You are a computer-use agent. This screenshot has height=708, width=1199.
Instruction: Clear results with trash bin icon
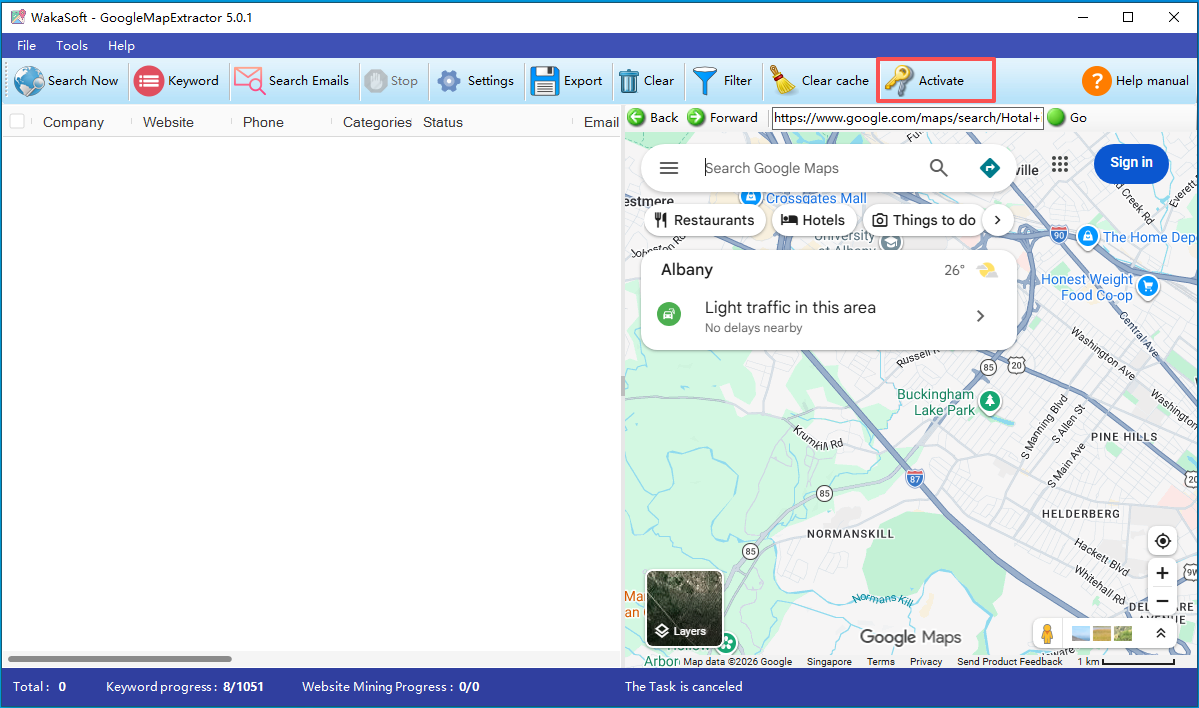pos(629,81)
